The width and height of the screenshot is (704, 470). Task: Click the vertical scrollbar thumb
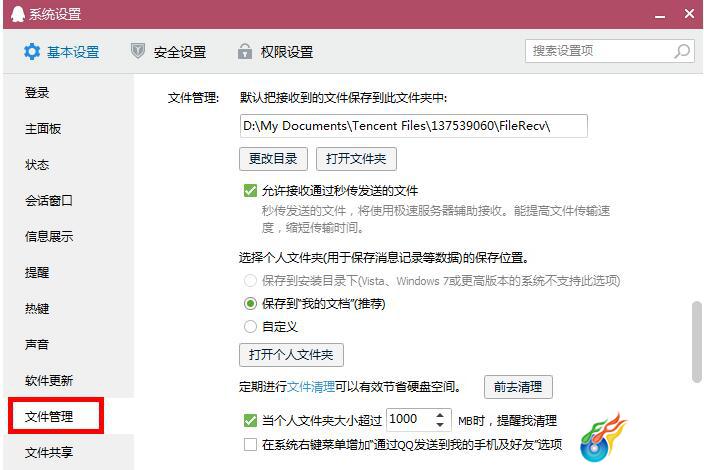click(697, 342)
